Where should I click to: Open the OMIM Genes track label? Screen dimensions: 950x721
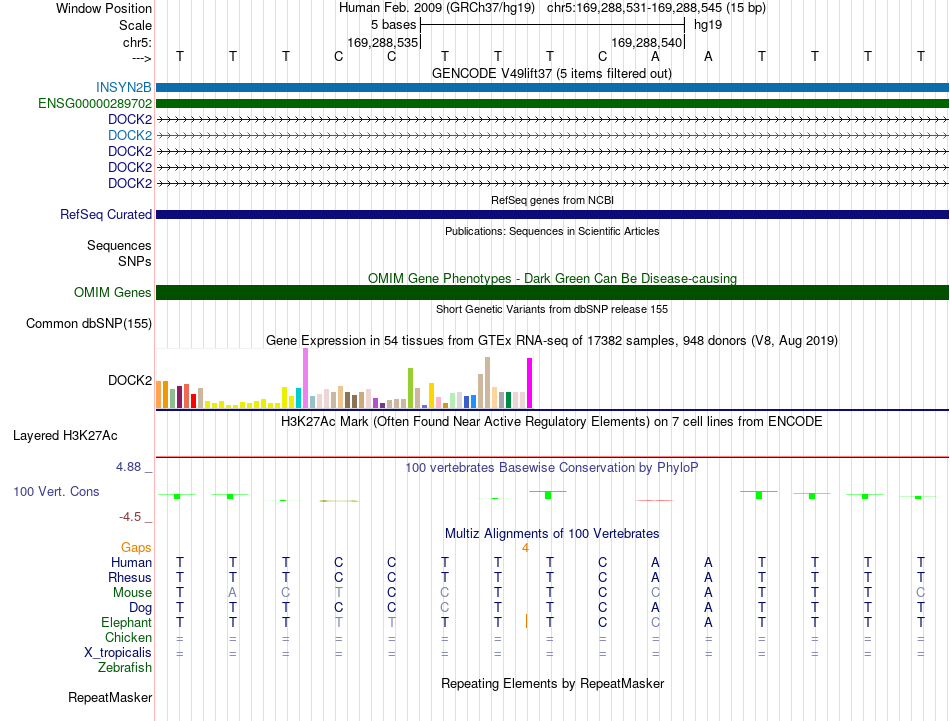pyautogui.click(x=113, y=293)
